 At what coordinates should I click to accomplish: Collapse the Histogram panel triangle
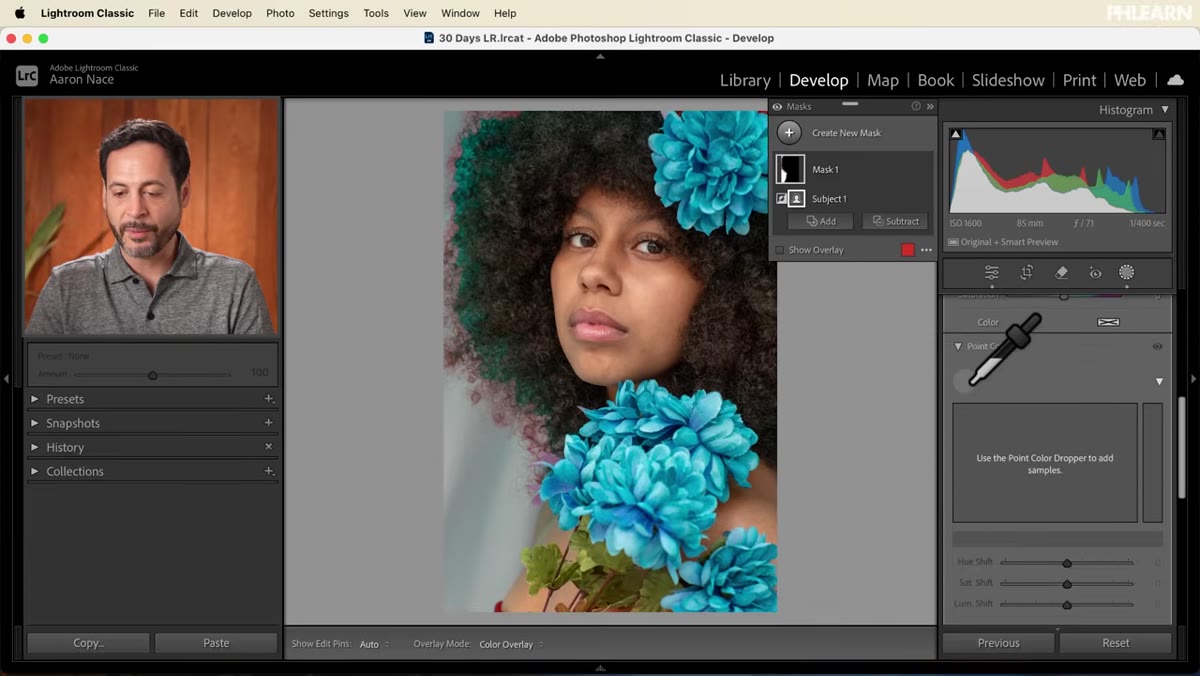pos(1164,110)
